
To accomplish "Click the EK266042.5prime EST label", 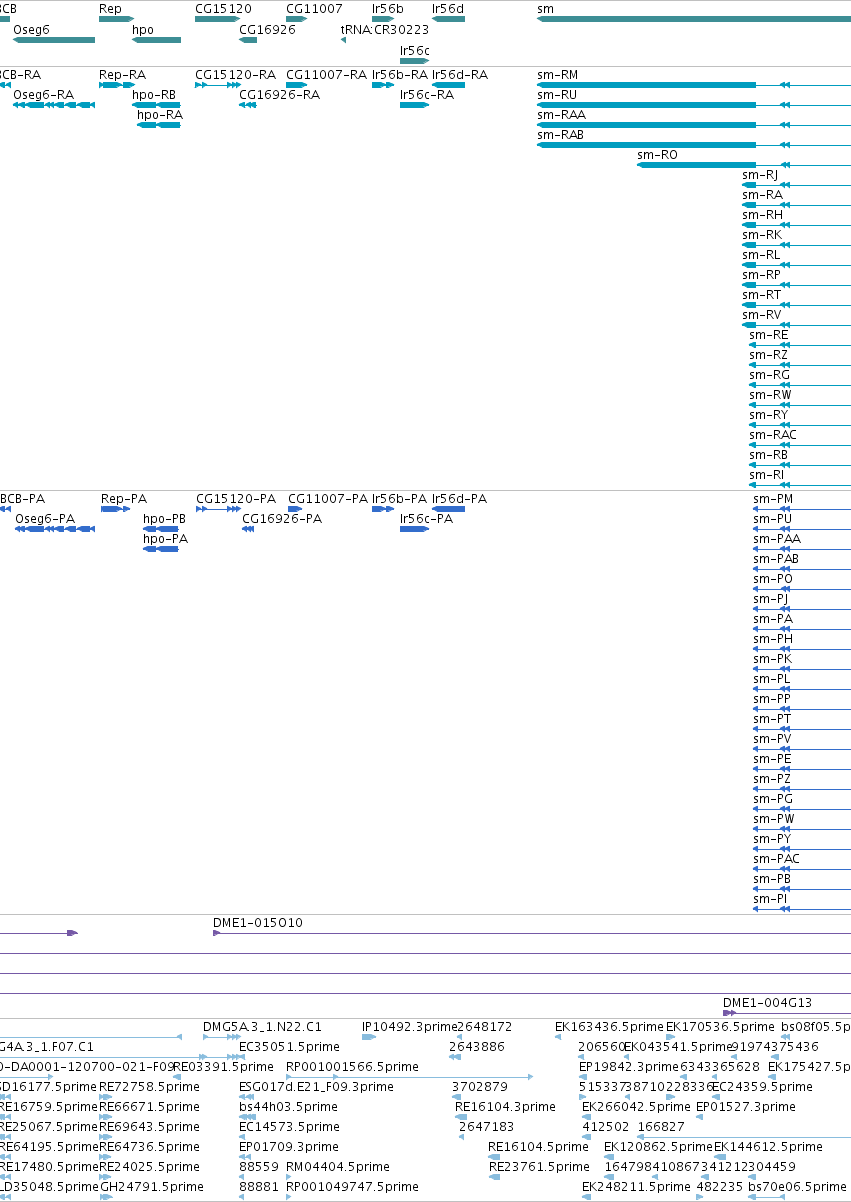I will point(636,1107).
